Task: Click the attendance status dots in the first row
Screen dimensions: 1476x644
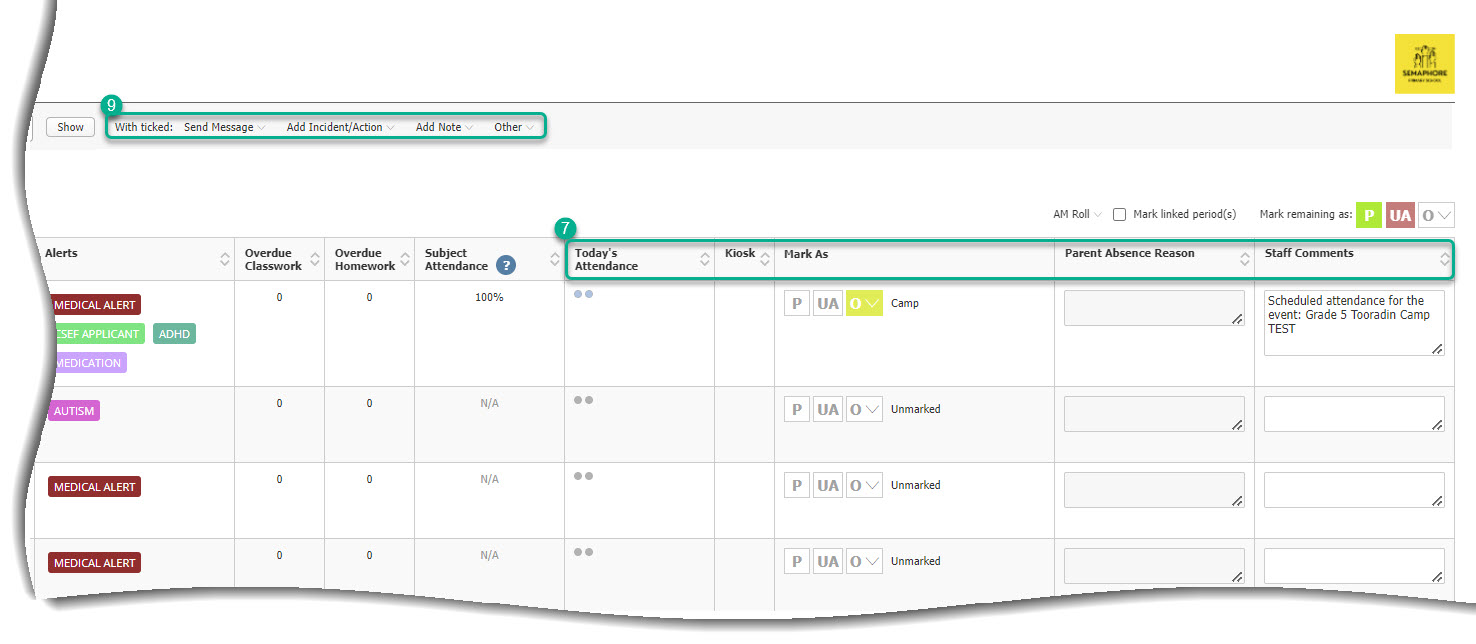Action: tap(585, 293)
